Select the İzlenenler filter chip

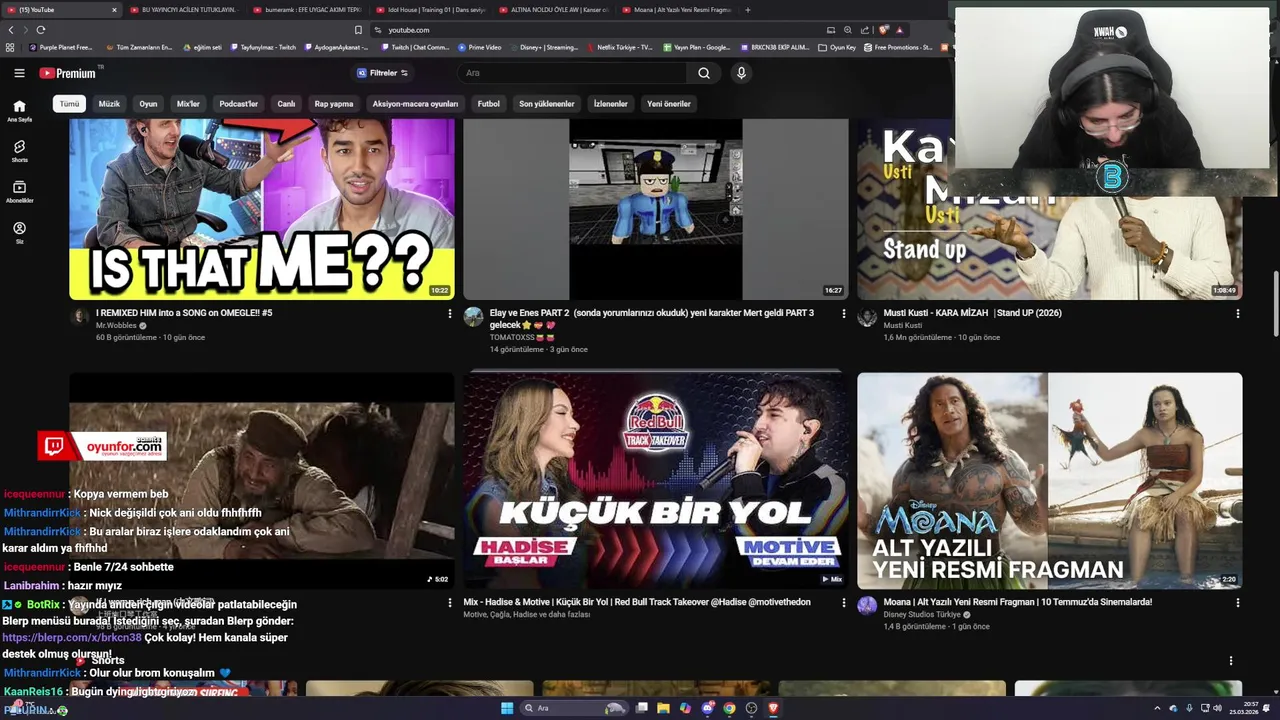tap(611, 104)
